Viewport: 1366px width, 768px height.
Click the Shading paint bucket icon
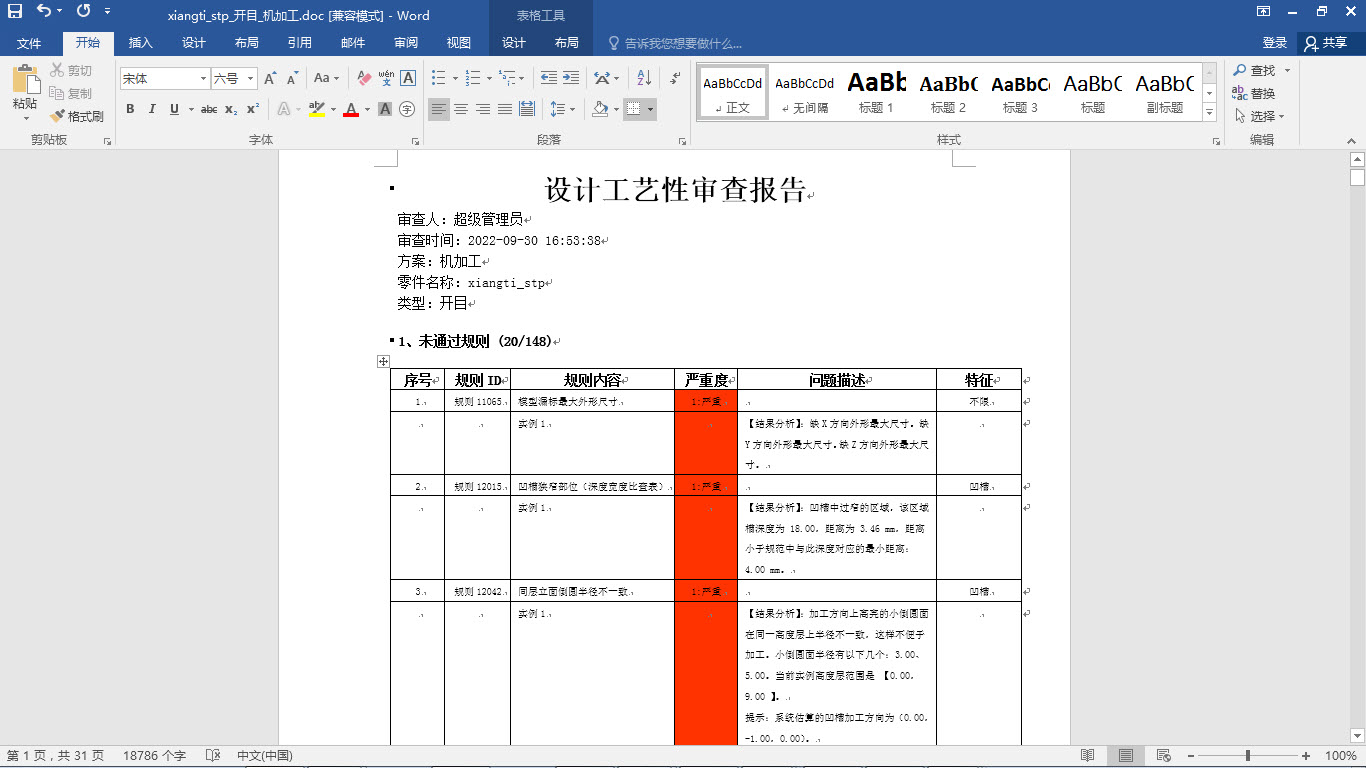tap(601, 108)
